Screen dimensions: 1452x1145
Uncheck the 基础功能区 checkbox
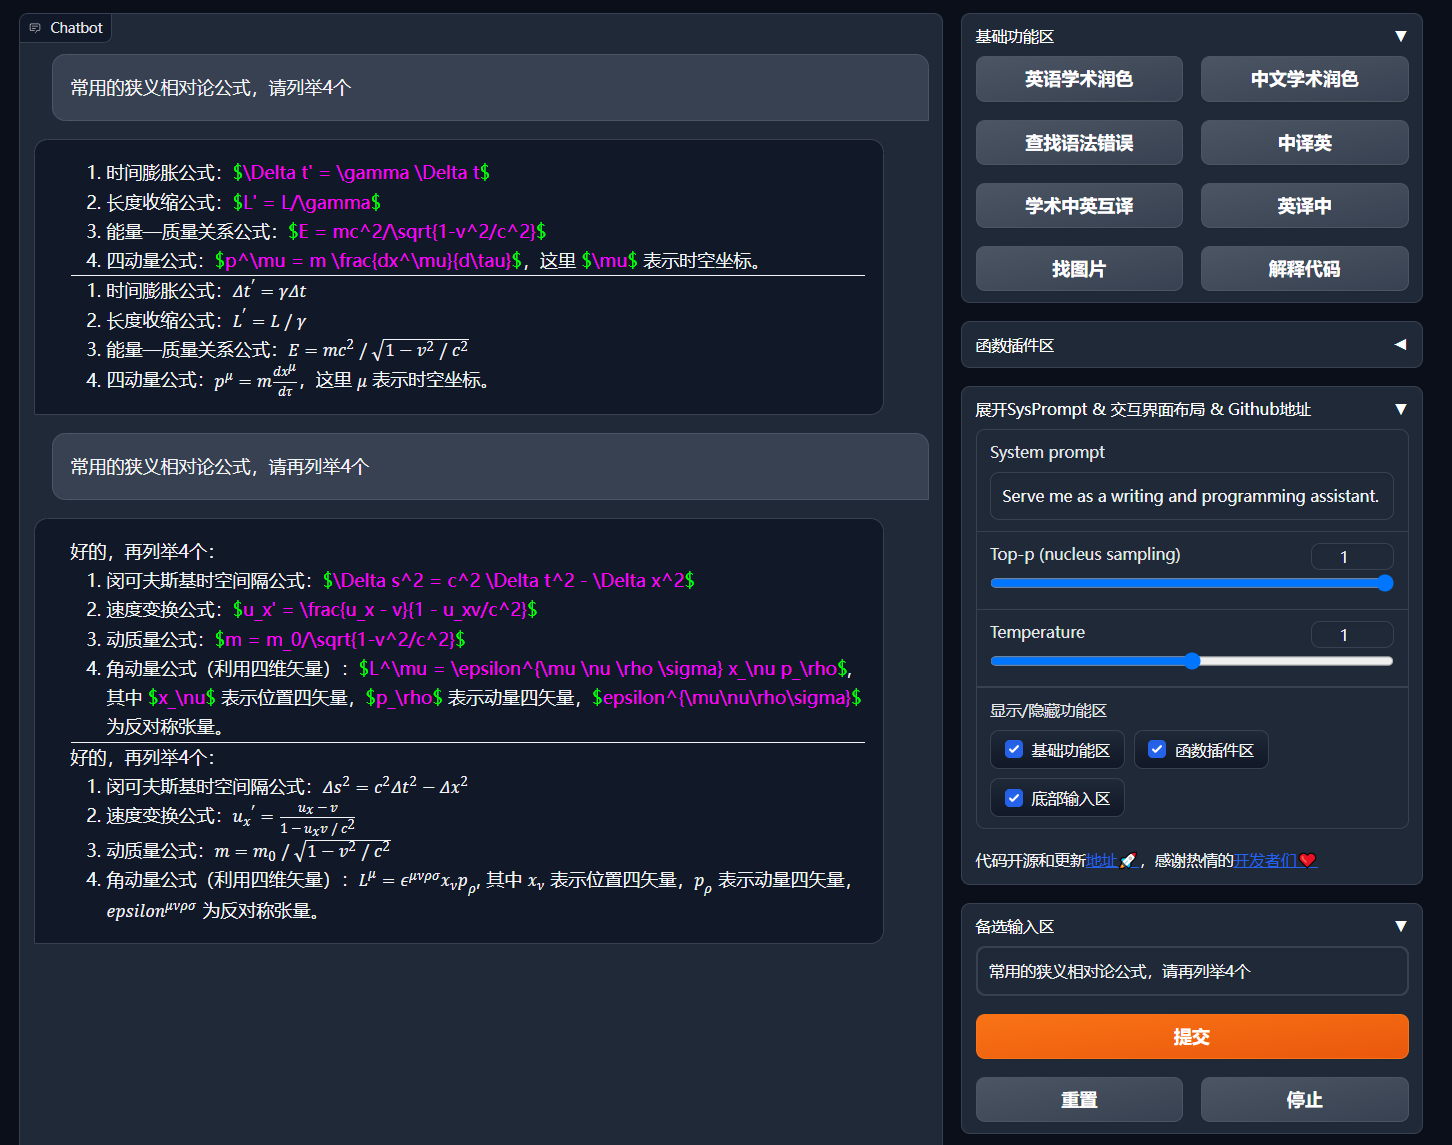coord(1014,750)
